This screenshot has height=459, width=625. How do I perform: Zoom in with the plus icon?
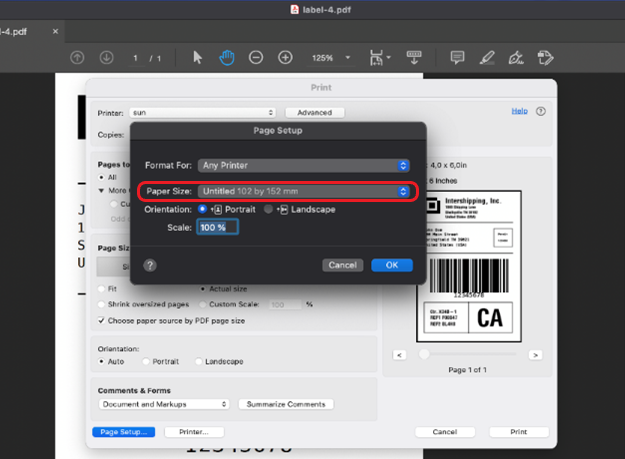point(285,58)
